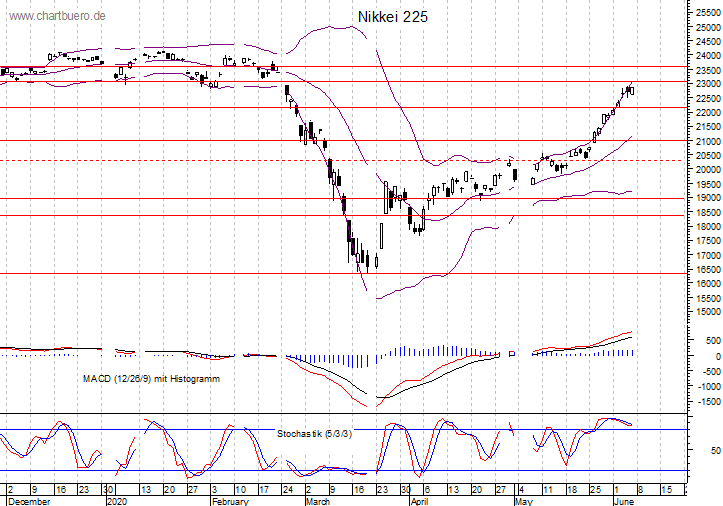Select the 17000 price axis label
723x506 pixels.
point(708,255)
